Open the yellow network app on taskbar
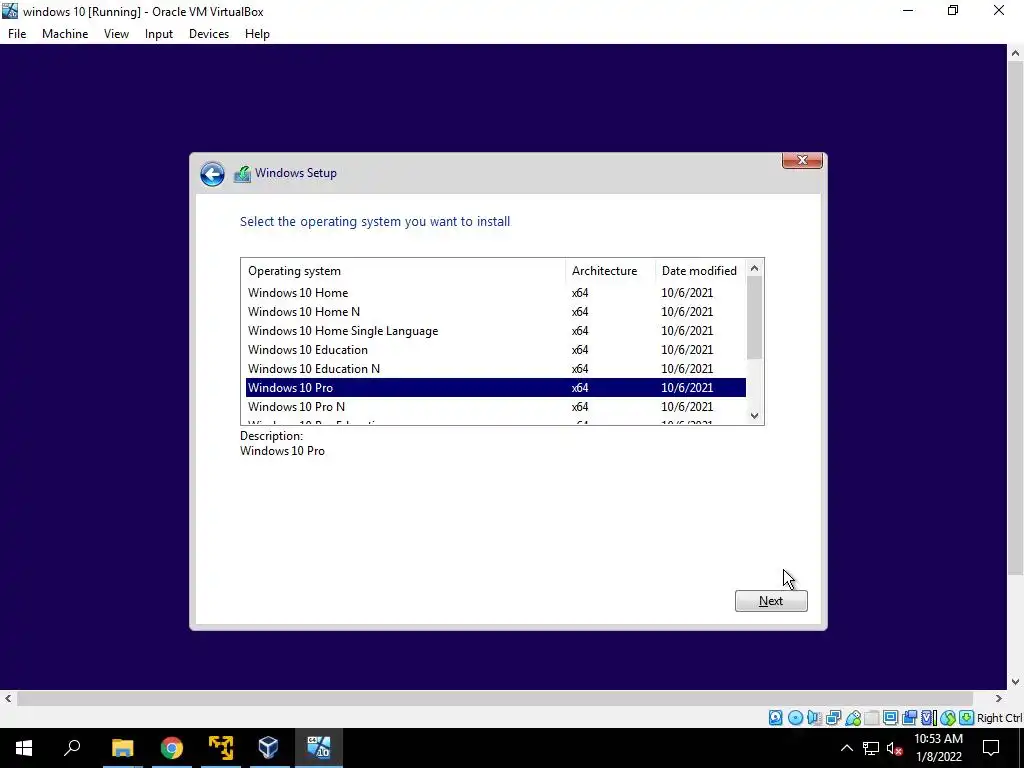This screenshot has height=768, width=1024. pos(221,747)
